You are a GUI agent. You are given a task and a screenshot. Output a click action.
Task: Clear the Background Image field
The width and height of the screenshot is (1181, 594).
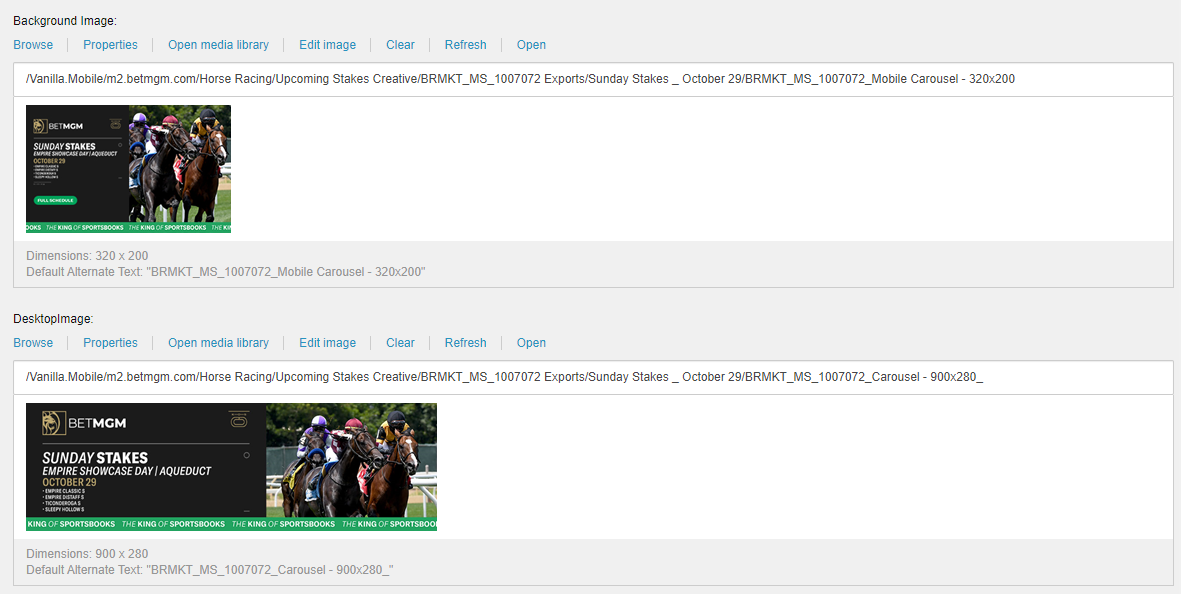pyautogui.click(x=400, y=44)
